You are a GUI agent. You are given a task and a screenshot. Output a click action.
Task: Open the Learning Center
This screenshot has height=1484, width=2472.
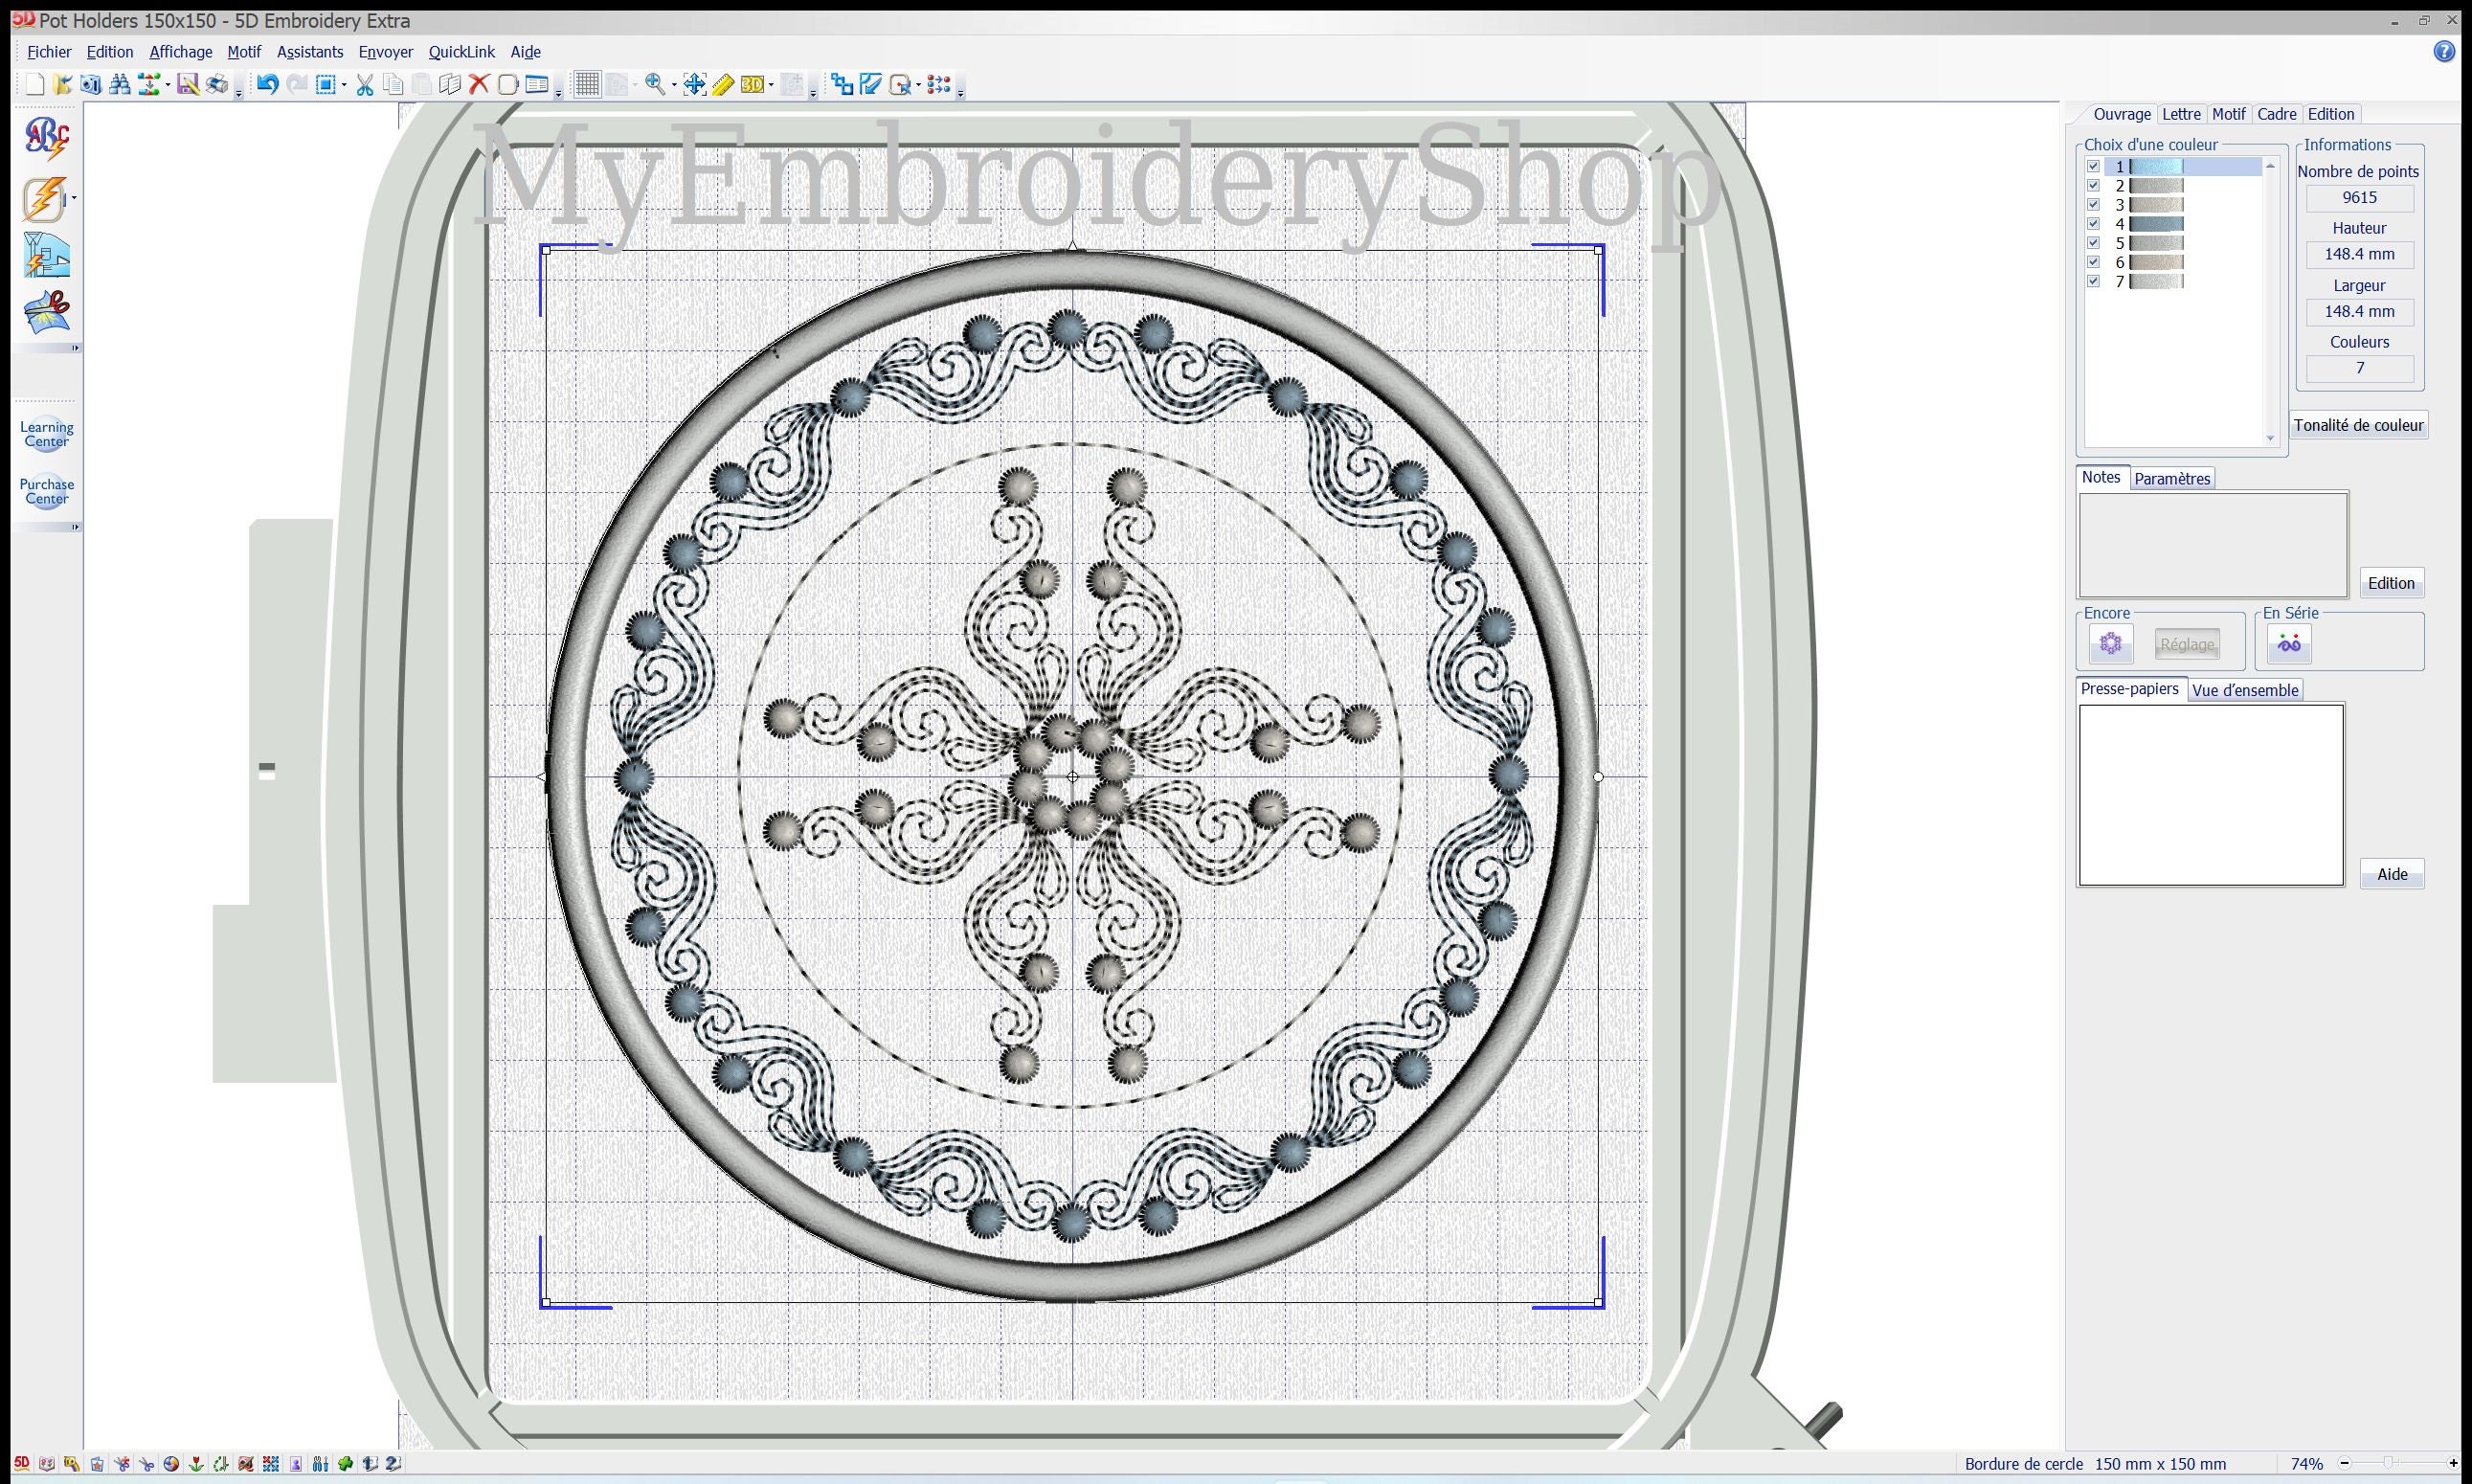[45, 432]
